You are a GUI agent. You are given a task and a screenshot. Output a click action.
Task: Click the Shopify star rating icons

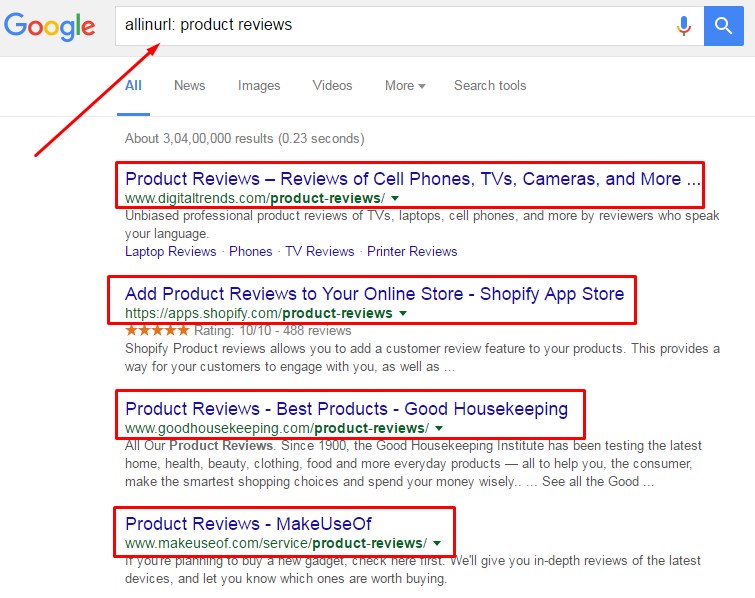click(157, 330)
